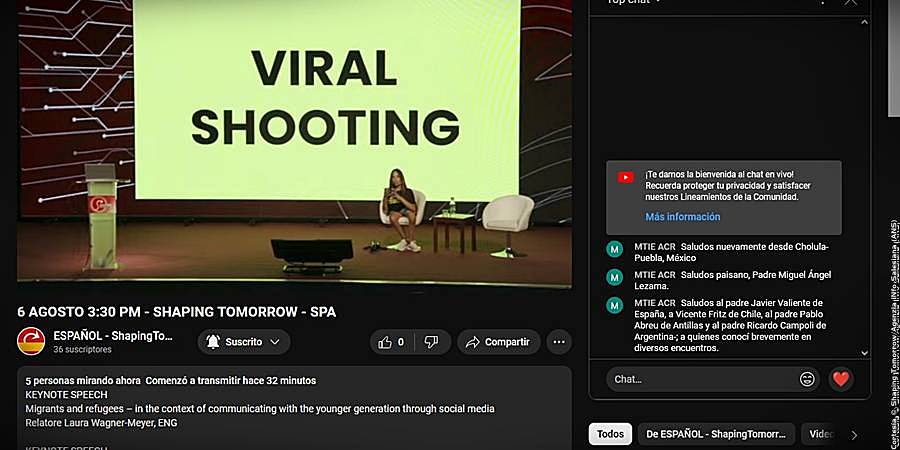
Task: Click the 5 personas mirando ahora text
Action: pos(83,381)
